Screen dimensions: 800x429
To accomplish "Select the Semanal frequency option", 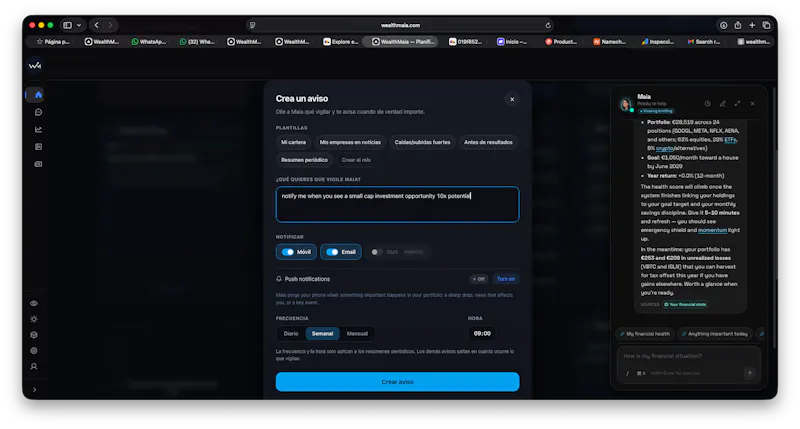I will [322, 334].
